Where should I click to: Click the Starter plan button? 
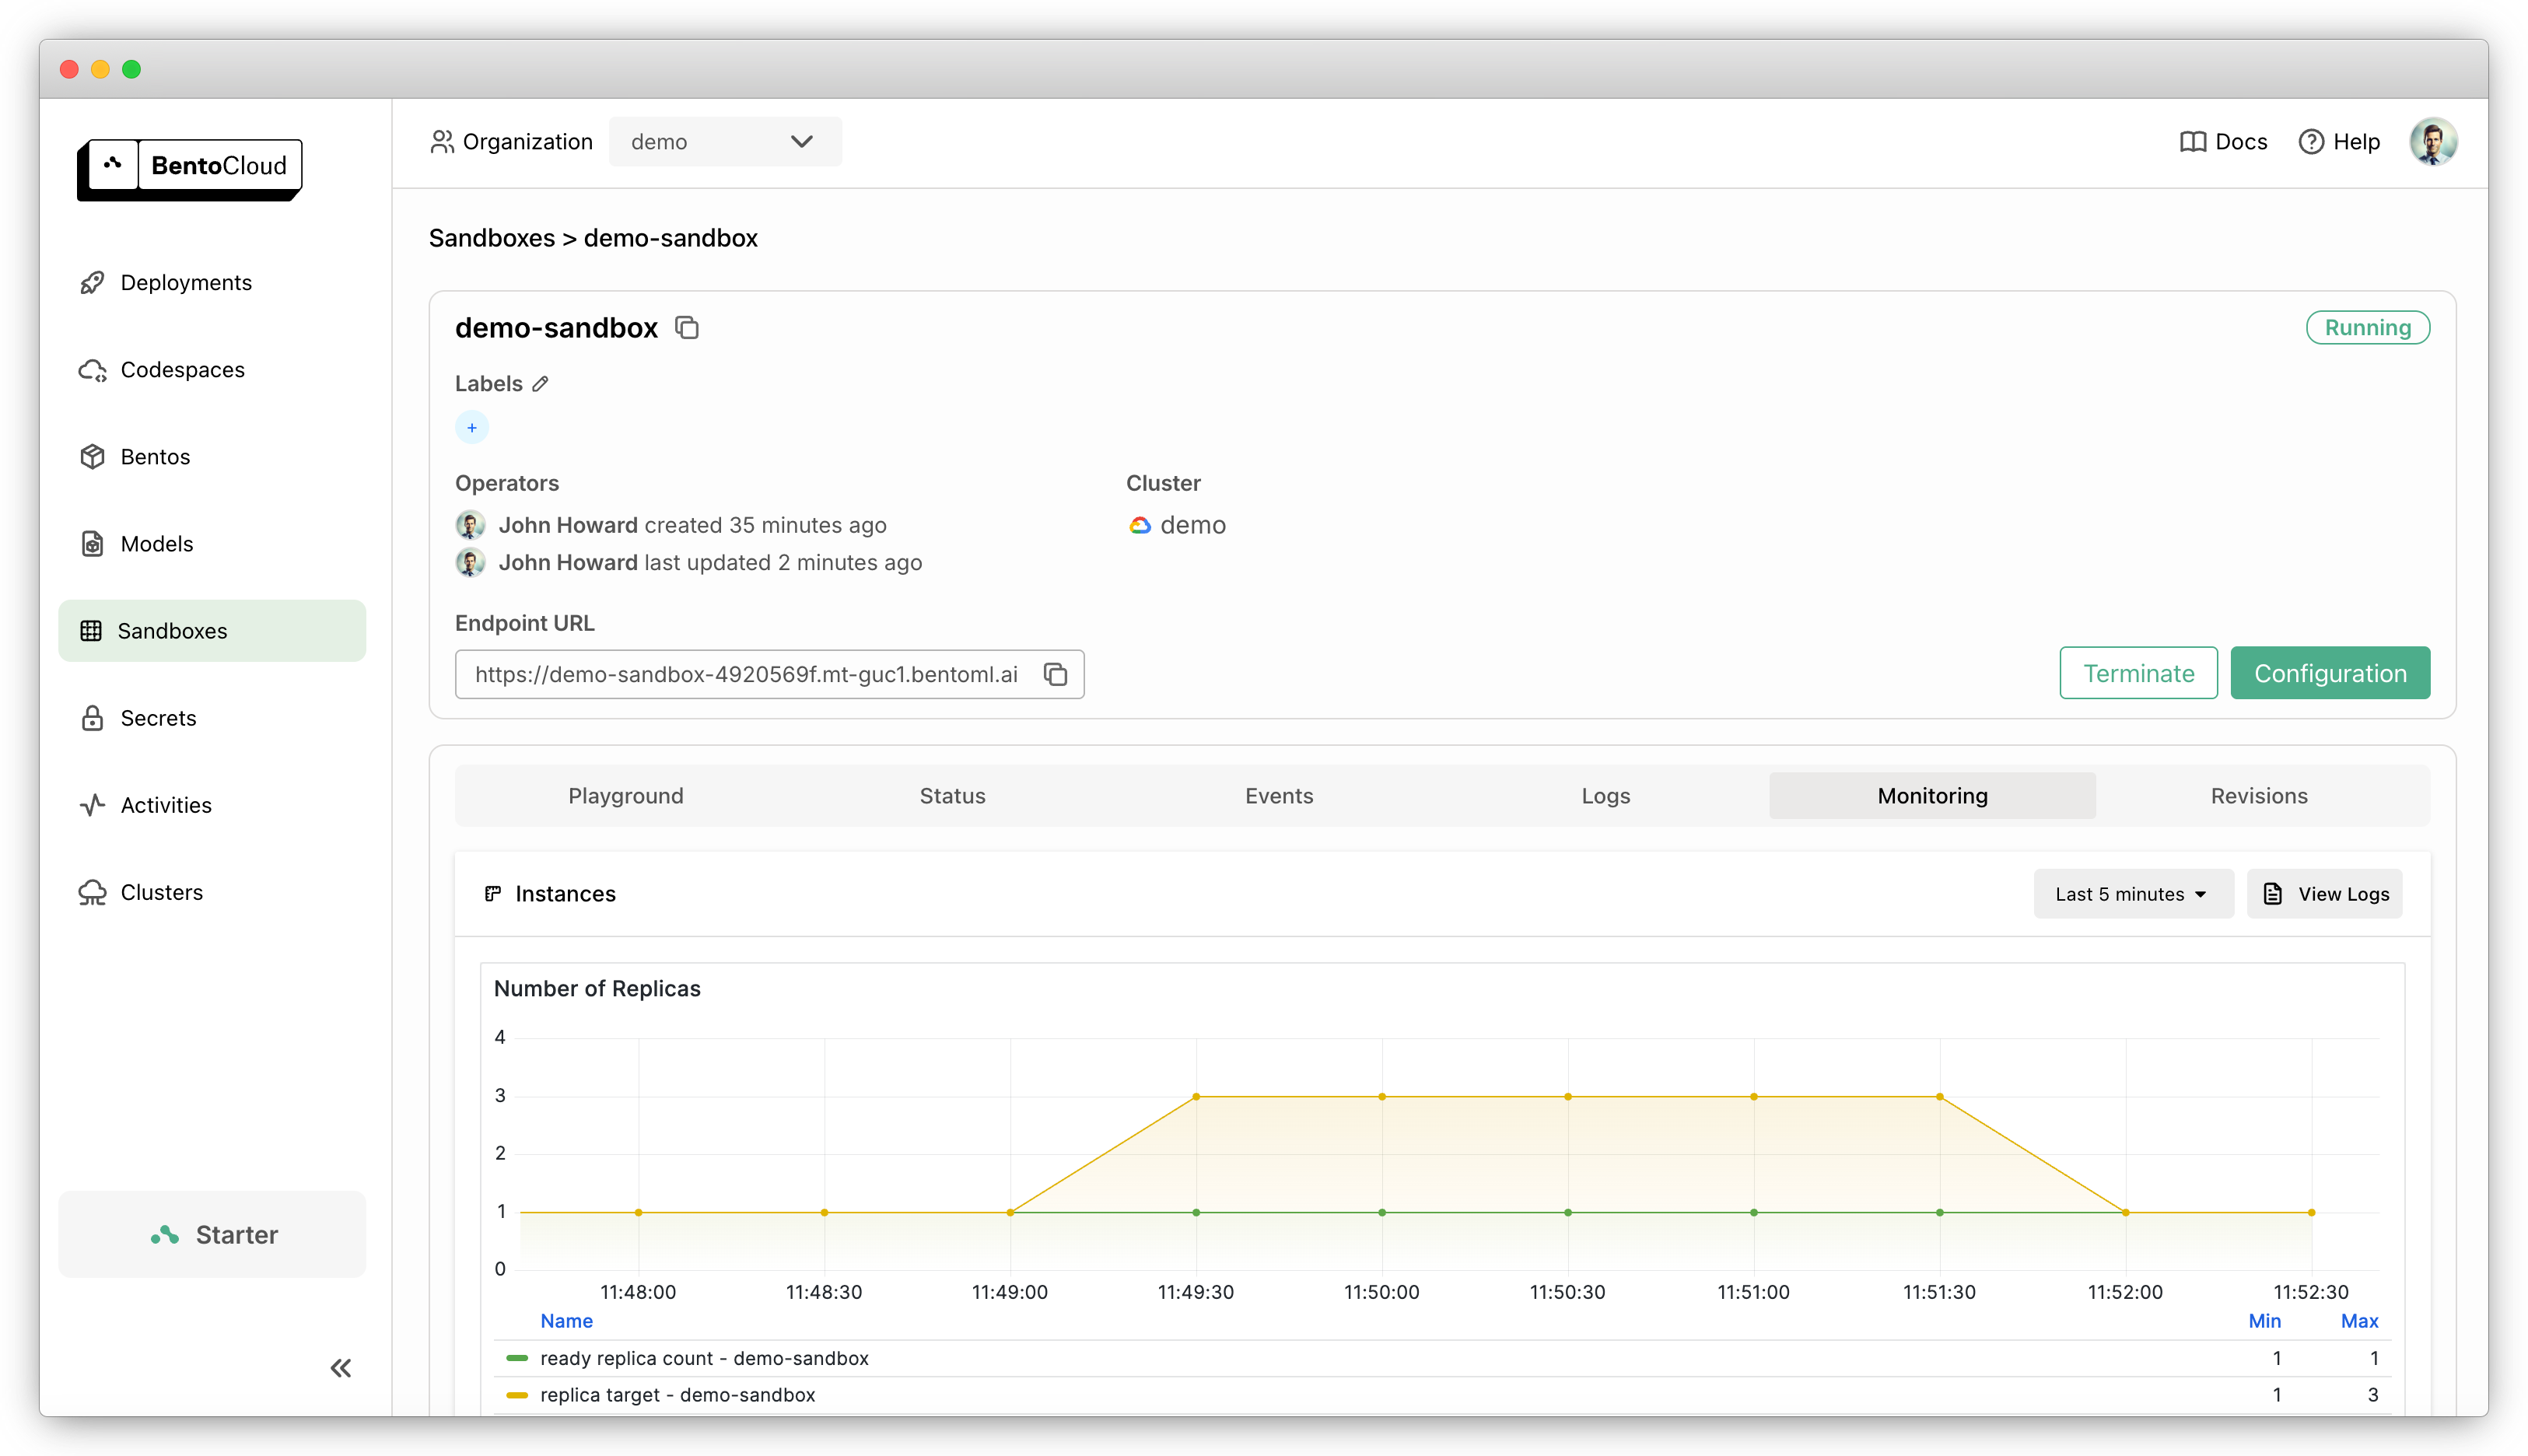tap(212, 1234)
